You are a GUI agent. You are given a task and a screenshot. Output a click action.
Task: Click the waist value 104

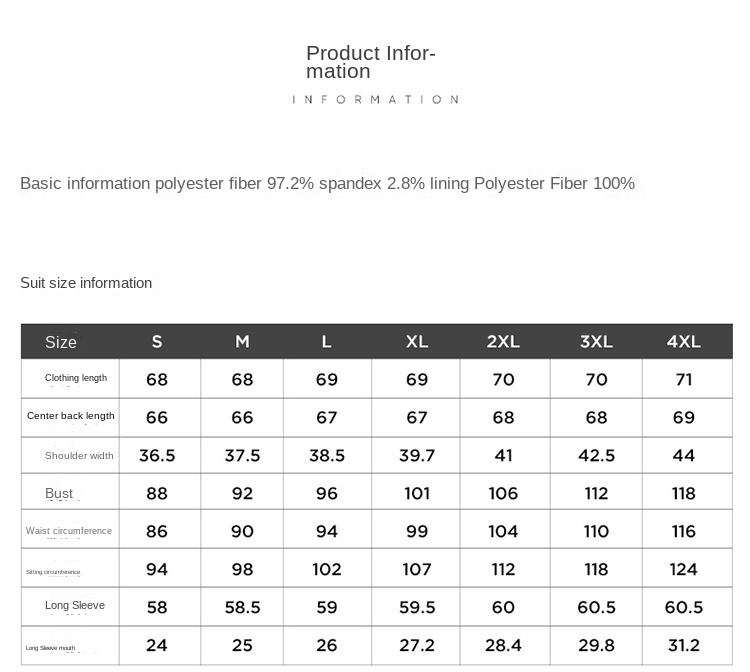click(x=503, y=532)
